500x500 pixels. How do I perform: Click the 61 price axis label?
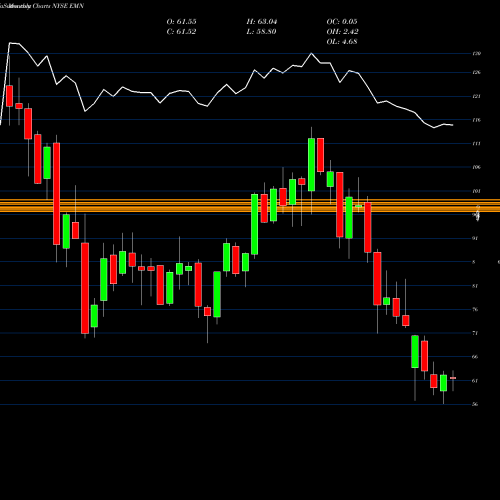[x=475, y=381]
